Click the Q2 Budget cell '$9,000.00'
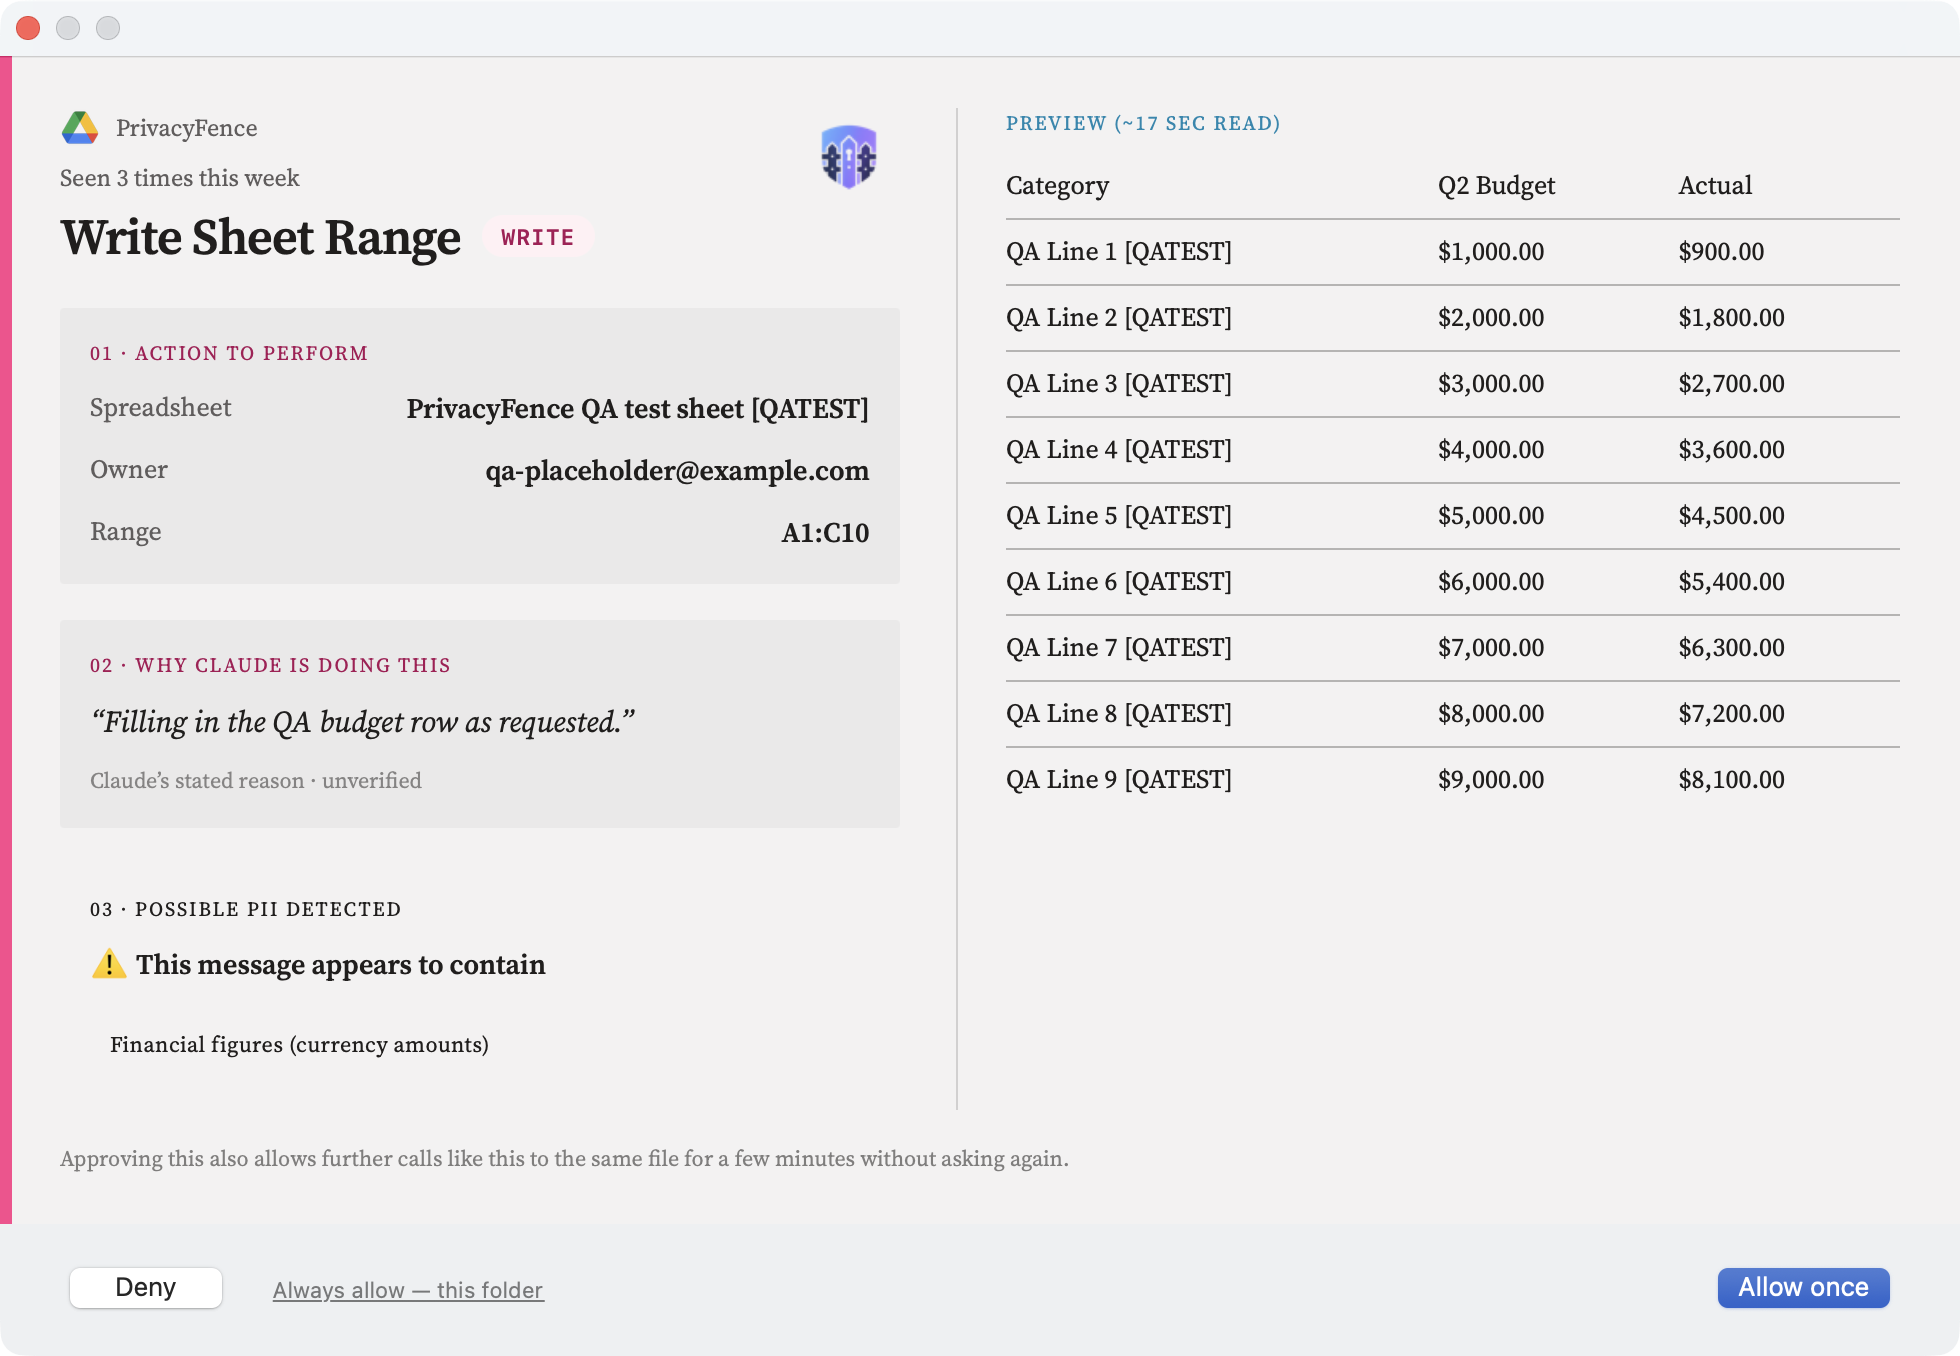1960x1356 pixels. point(1491,780)
